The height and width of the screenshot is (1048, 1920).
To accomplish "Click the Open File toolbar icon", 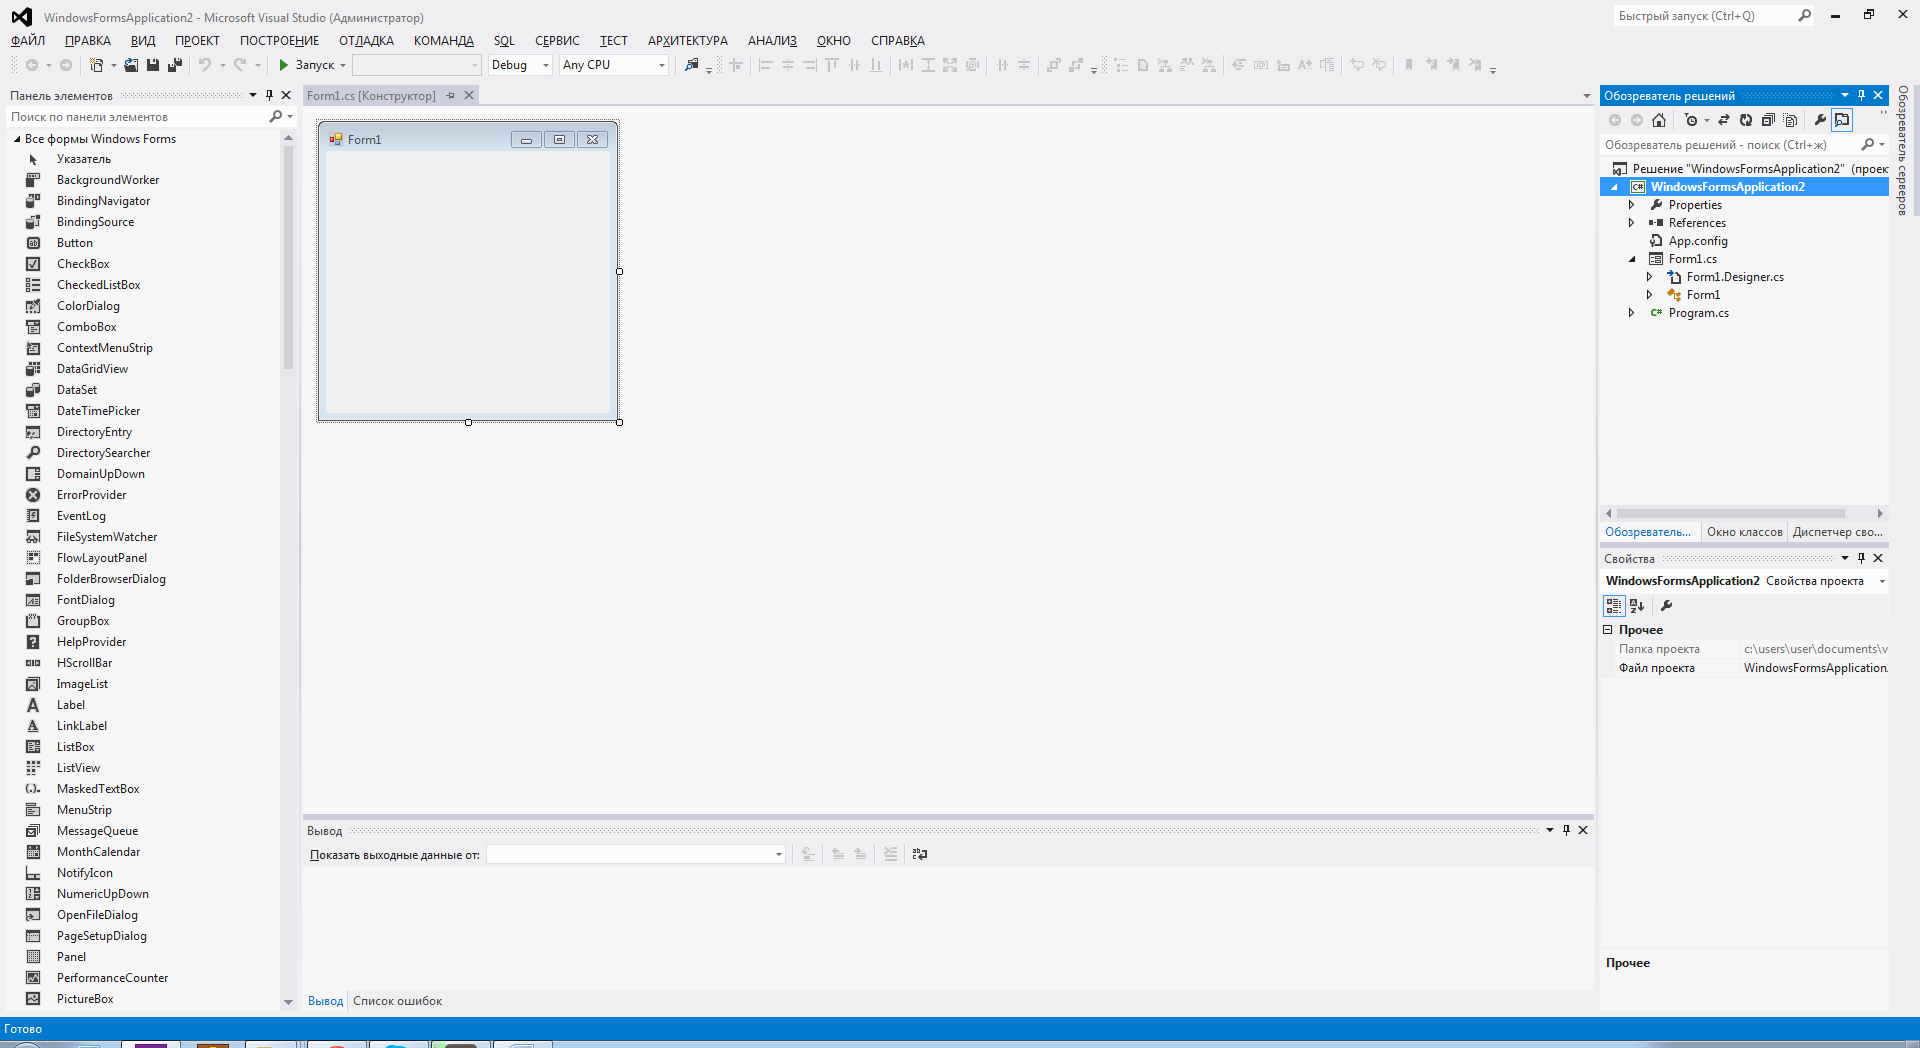I will [131, 65].
